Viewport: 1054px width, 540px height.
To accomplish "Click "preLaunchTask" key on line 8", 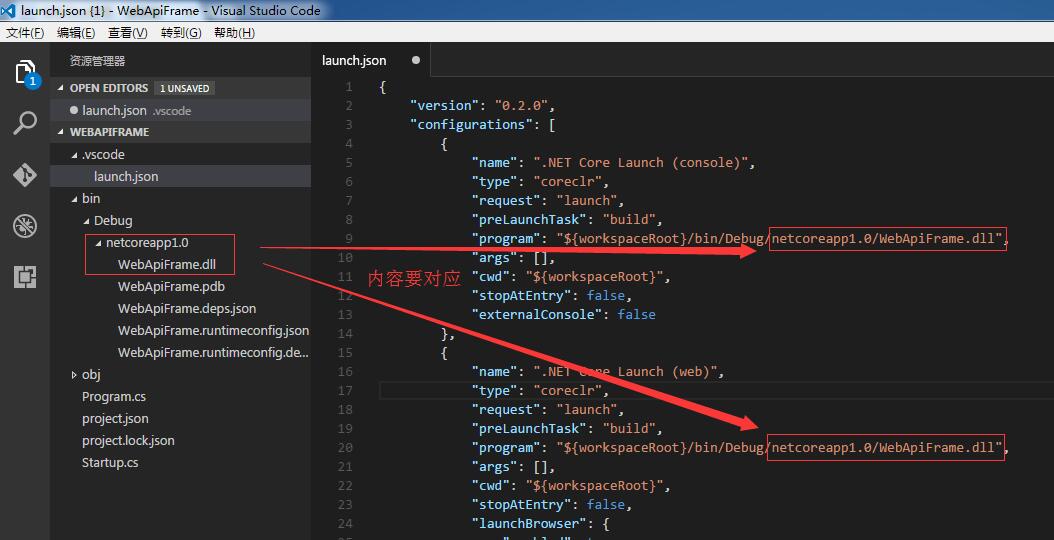I will point(528,219).
